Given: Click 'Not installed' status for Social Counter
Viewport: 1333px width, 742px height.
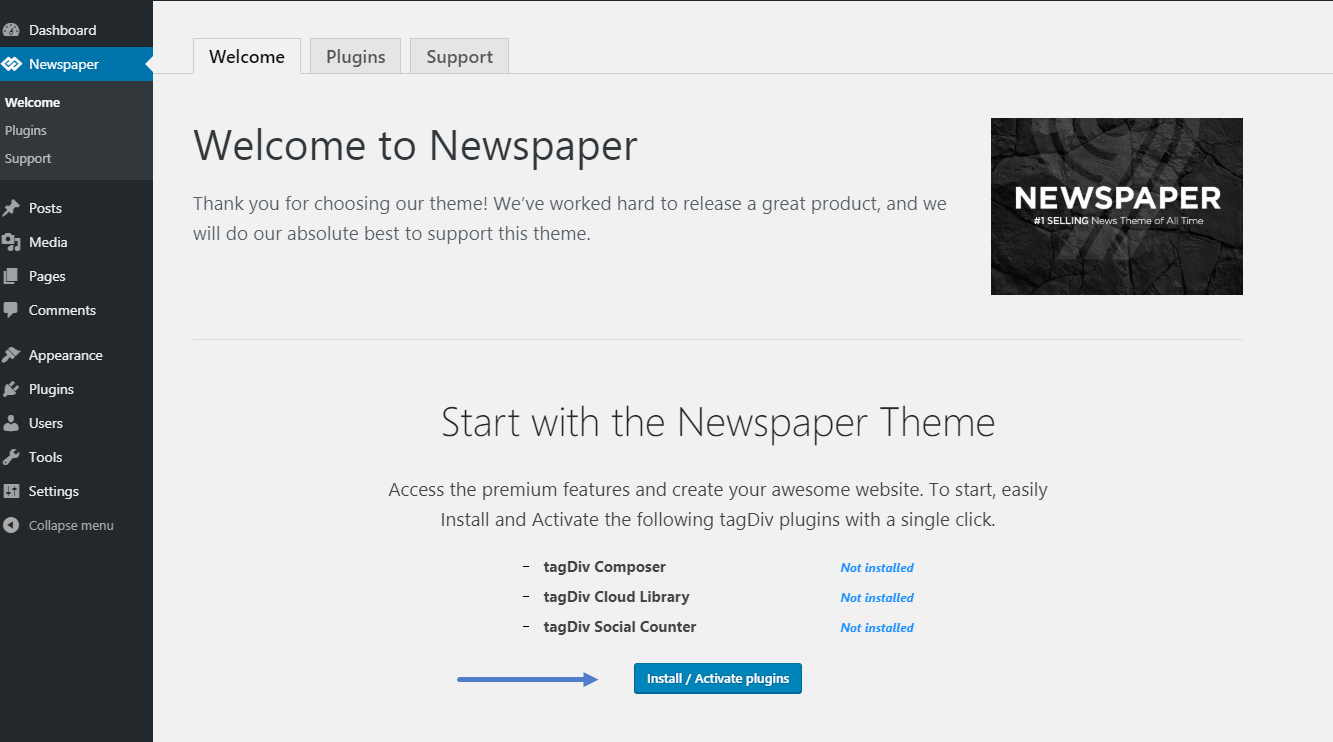Looking at the screenshot, I should [877, 627].
